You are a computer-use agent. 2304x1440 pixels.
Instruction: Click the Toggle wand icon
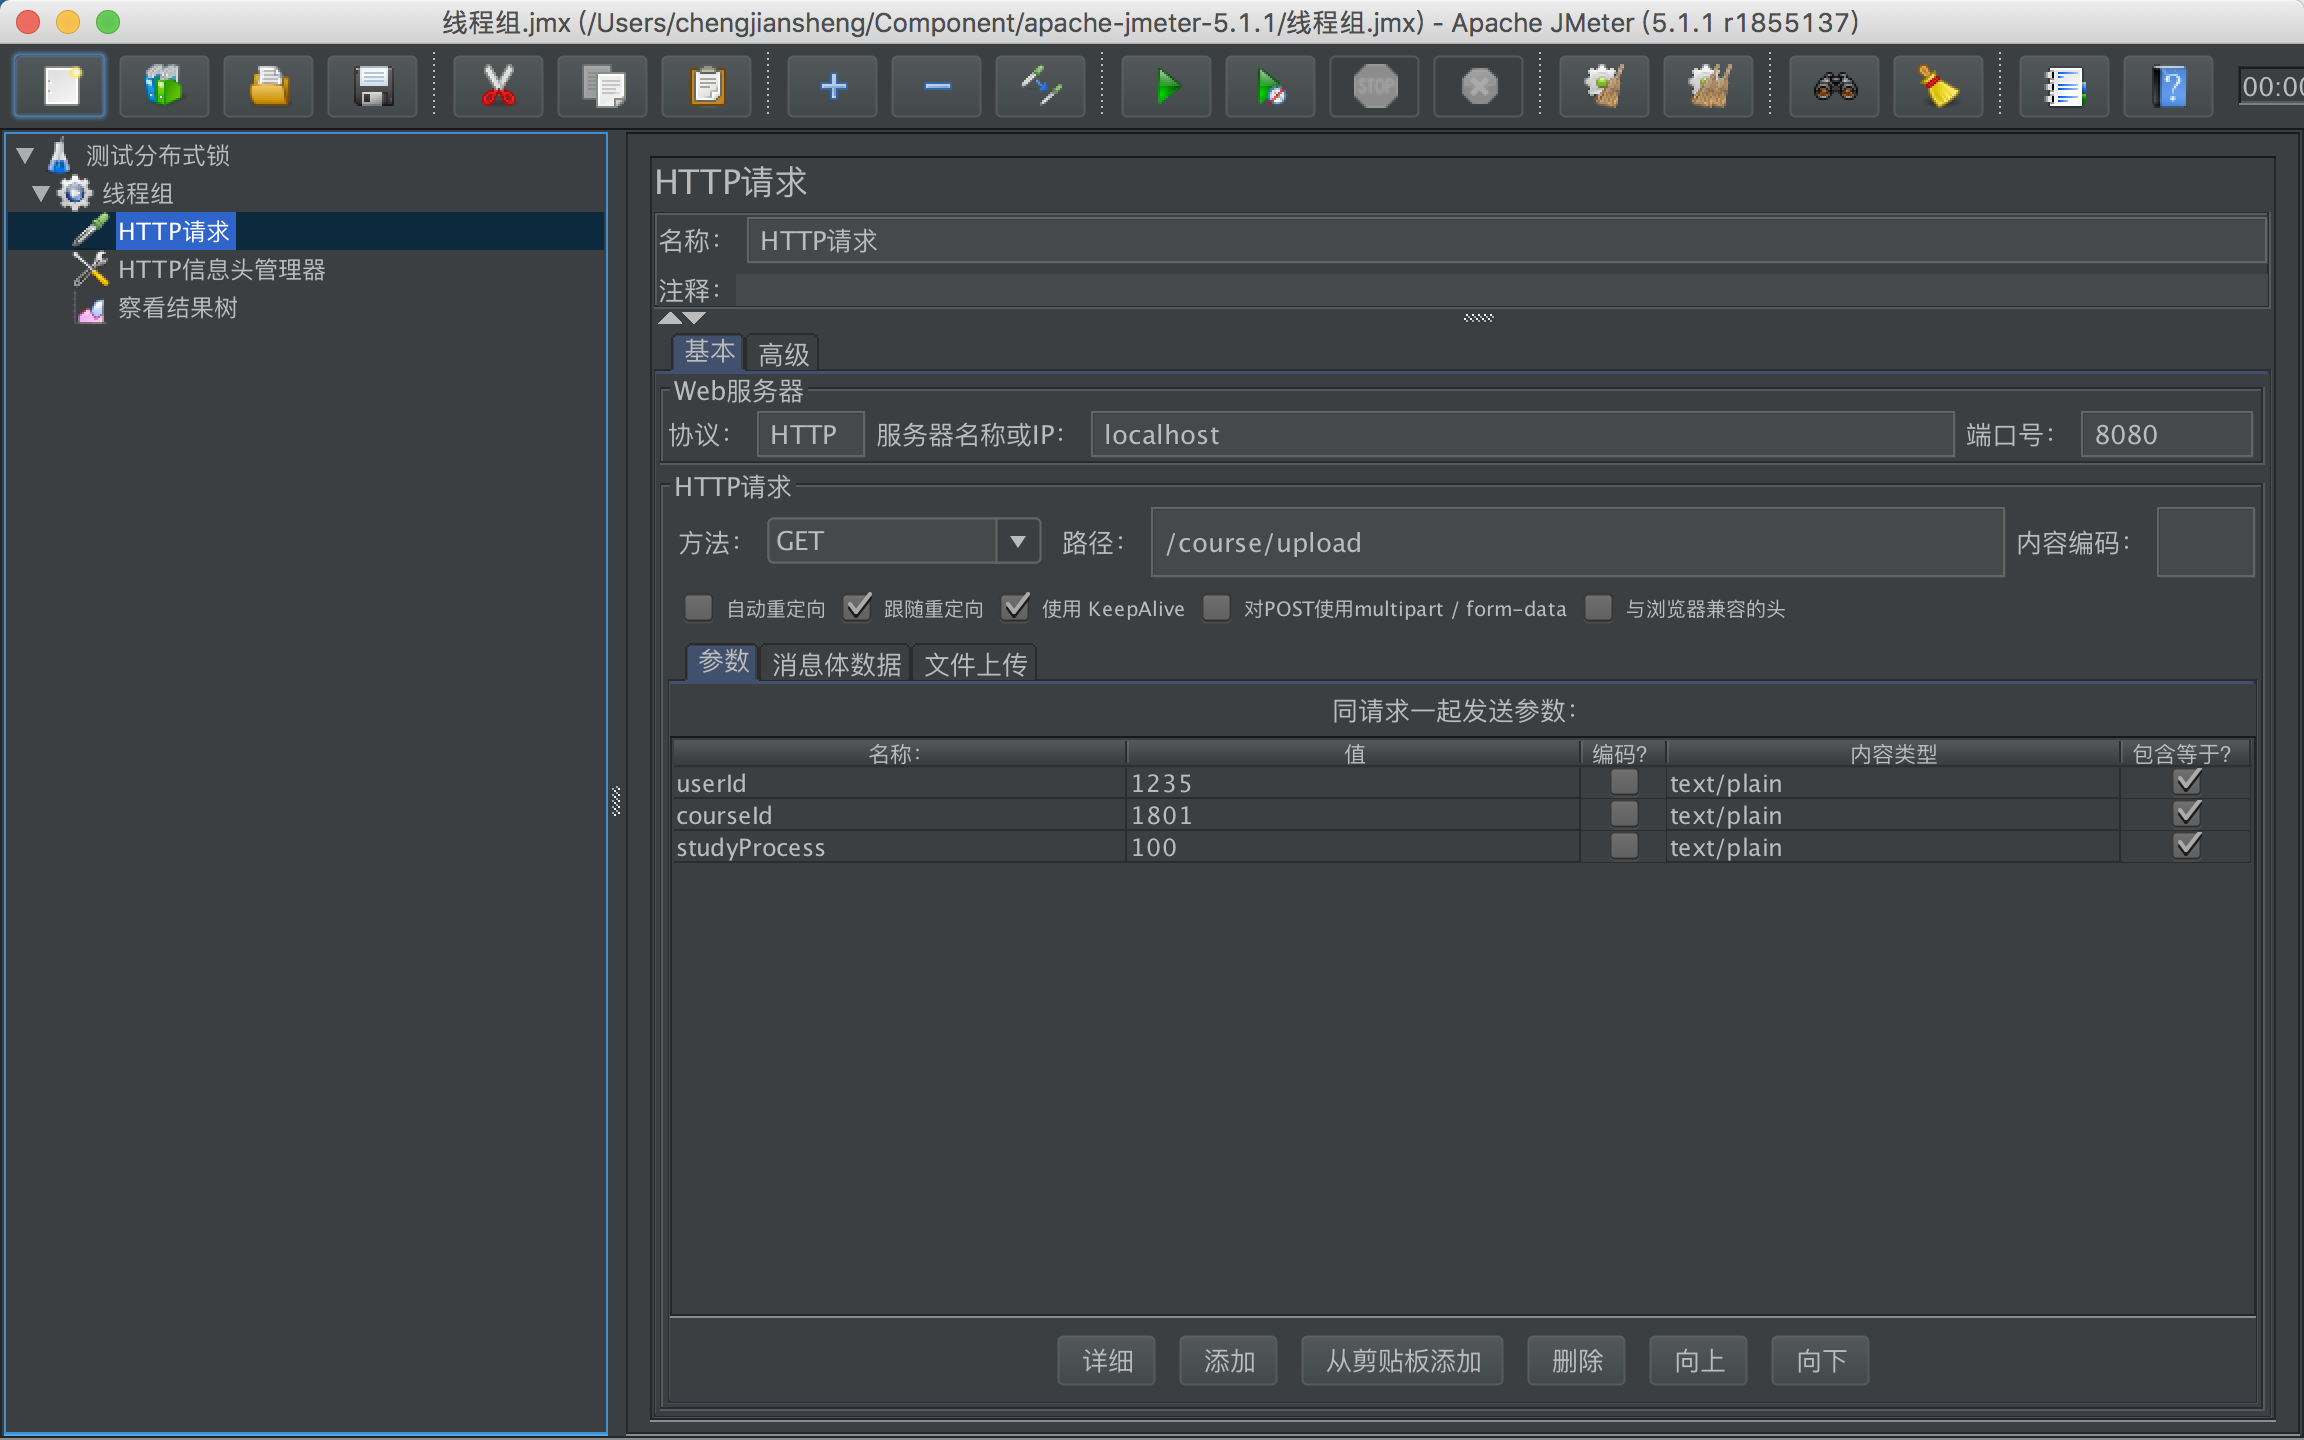click(x=1040, y=87)
